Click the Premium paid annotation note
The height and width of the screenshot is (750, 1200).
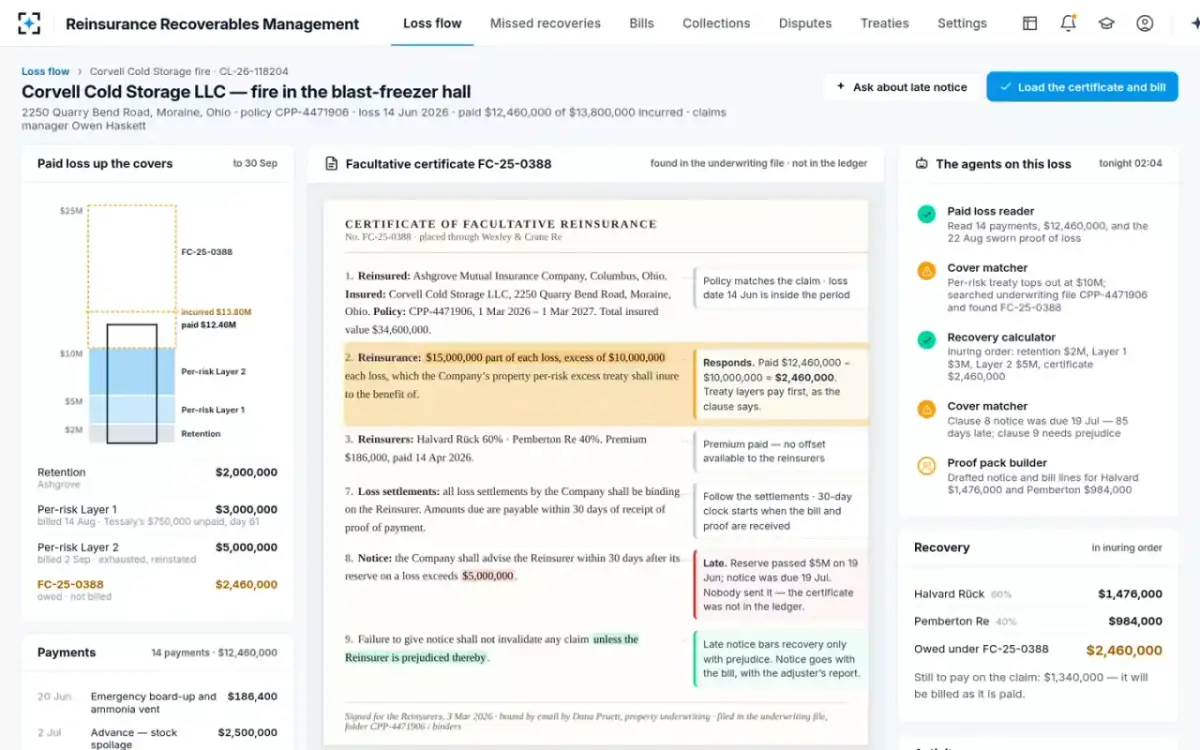pyautogui.click(x=783, y=451)
